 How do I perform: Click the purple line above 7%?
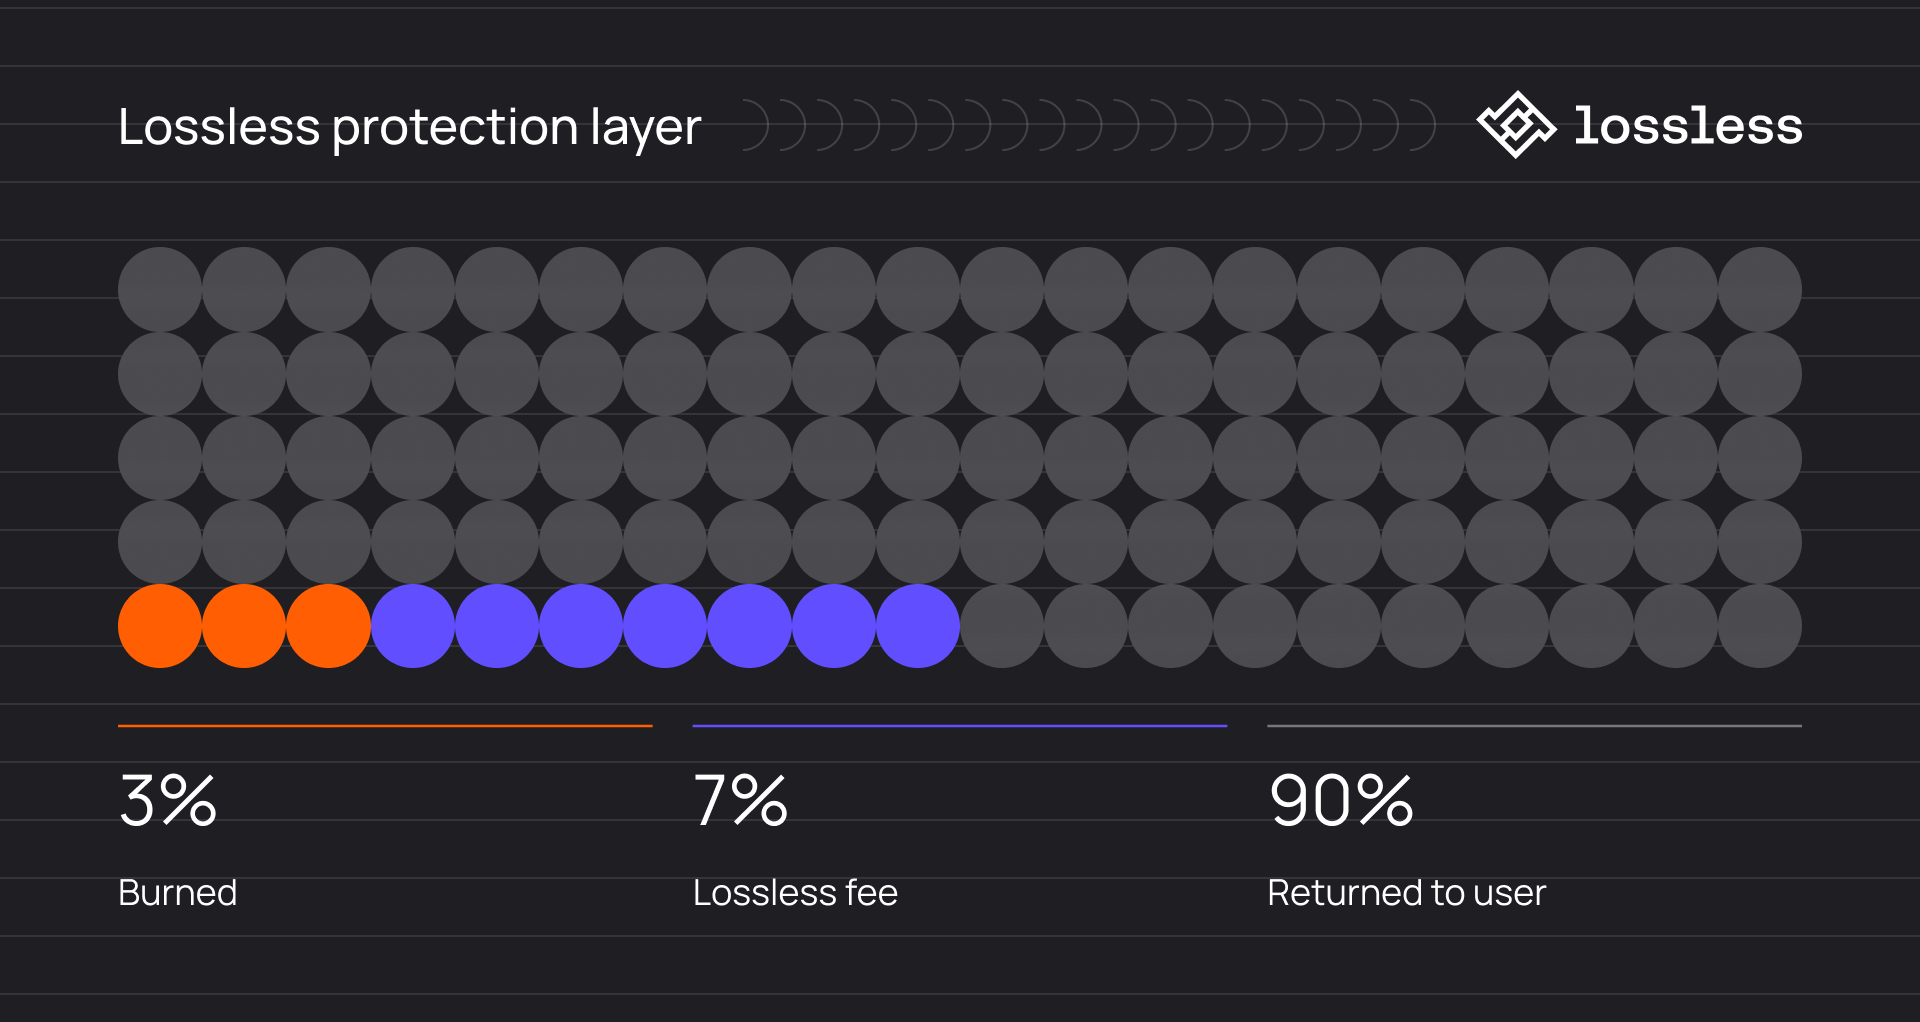959,726
